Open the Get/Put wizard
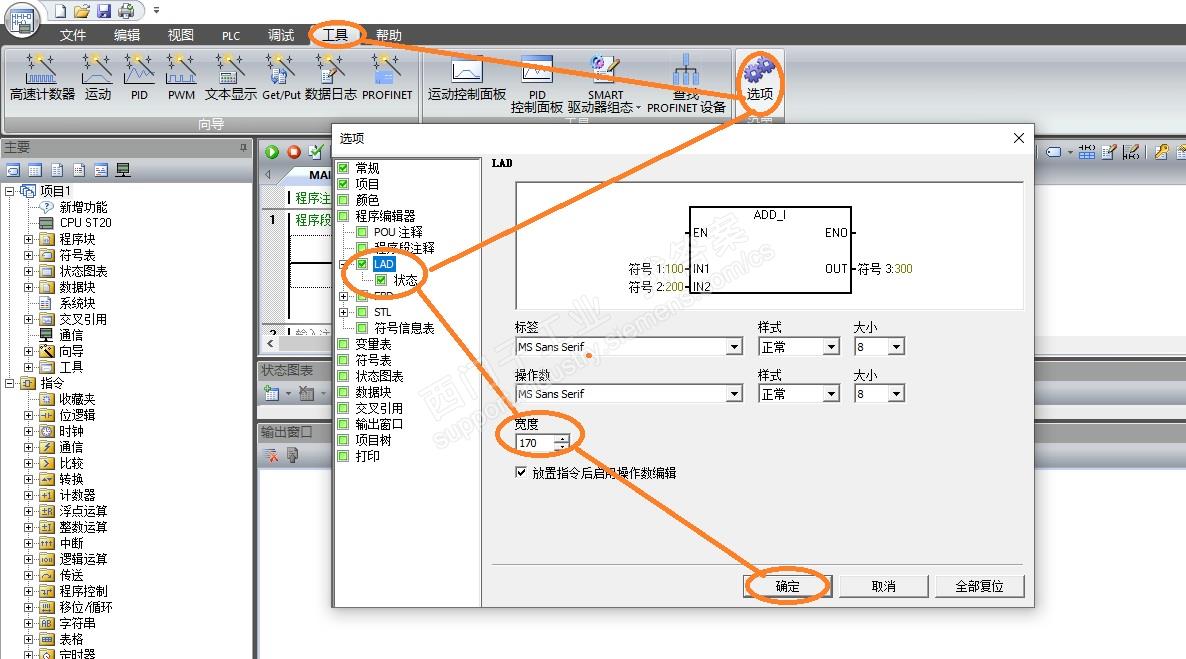Viewport: 1186px width, 659px height. [x=281, y=77]
